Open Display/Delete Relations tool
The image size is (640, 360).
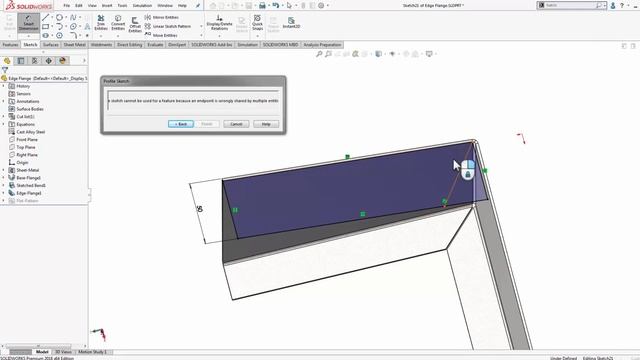(x=219, y=22)
